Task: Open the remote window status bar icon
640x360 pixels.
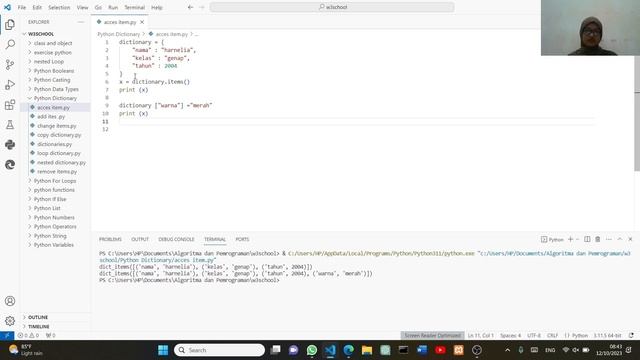Action: point(7,336)
